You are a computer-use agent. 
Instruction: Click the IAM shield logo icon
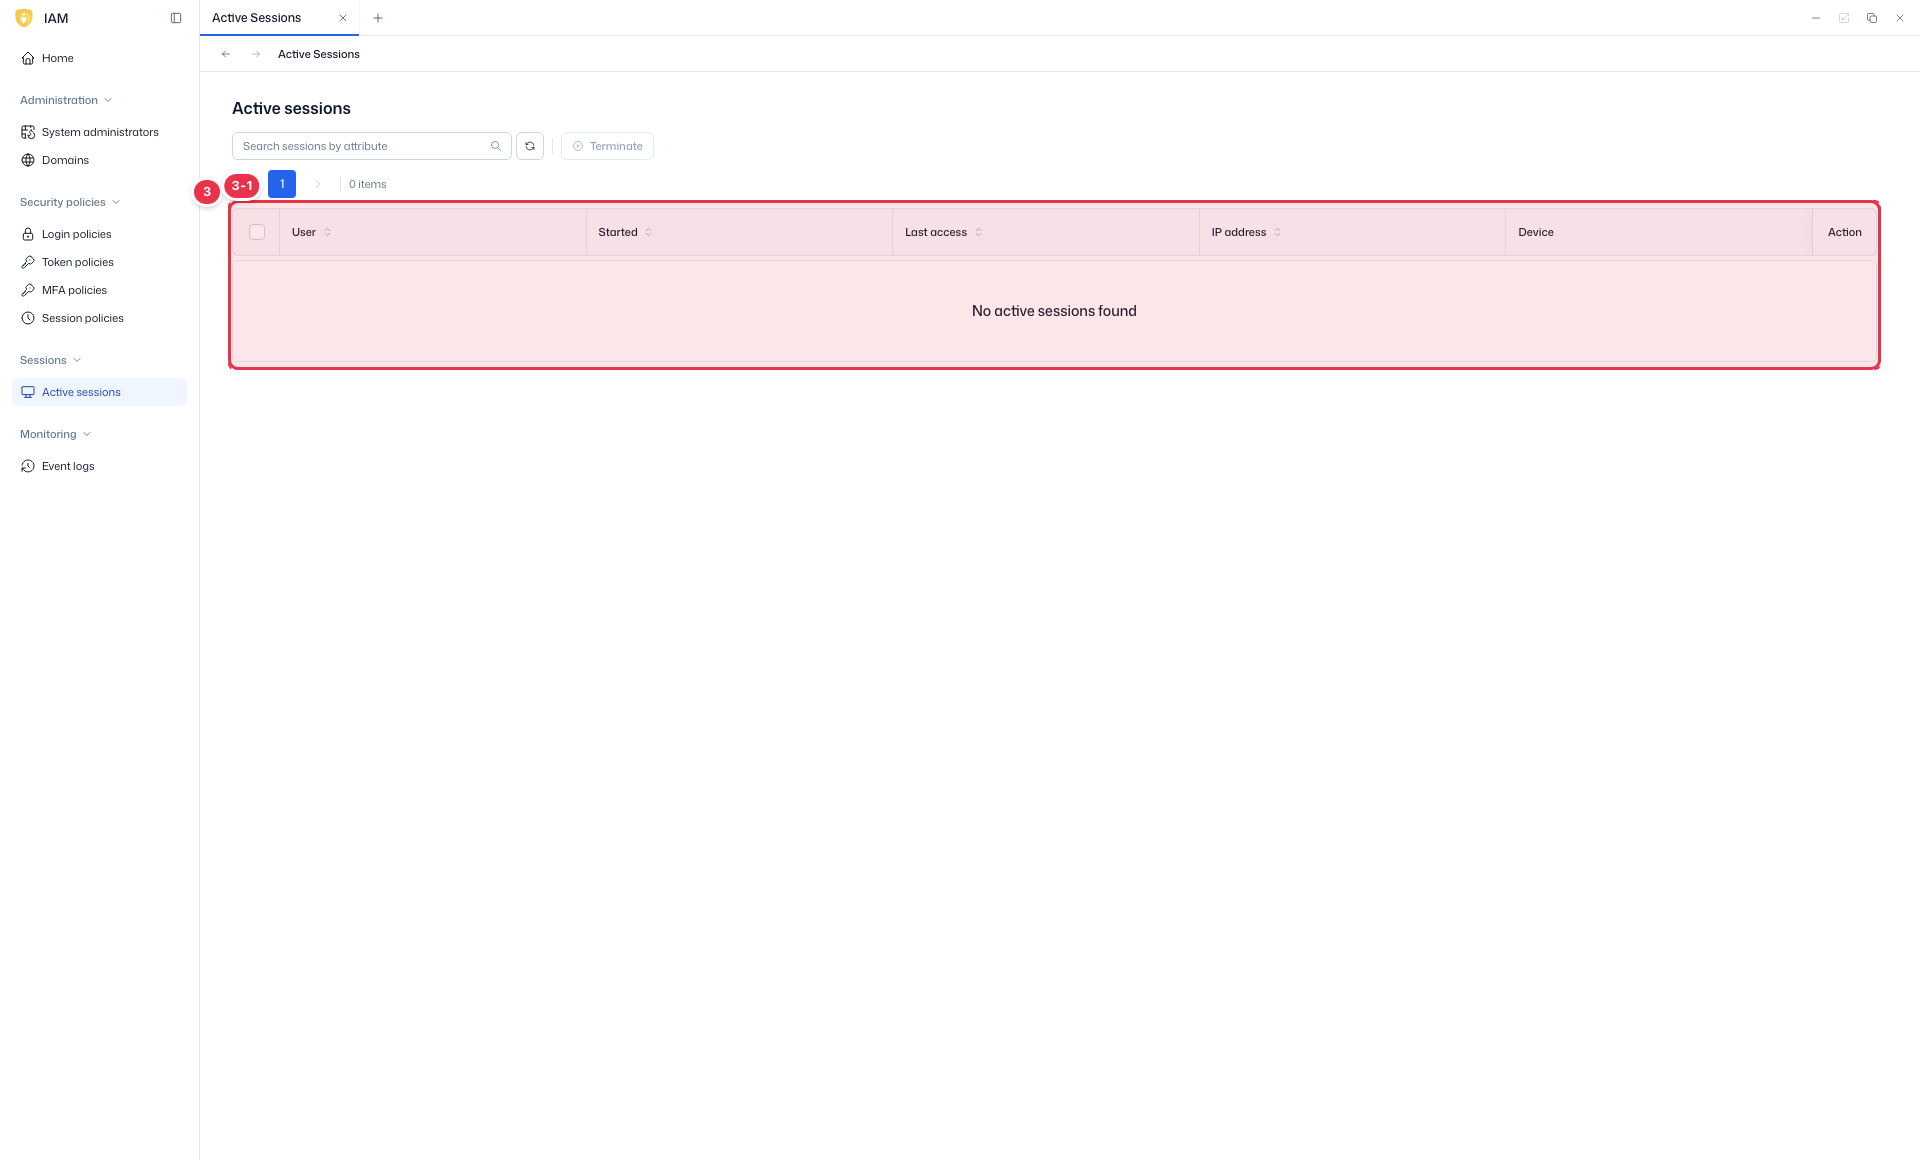[24, 18]
